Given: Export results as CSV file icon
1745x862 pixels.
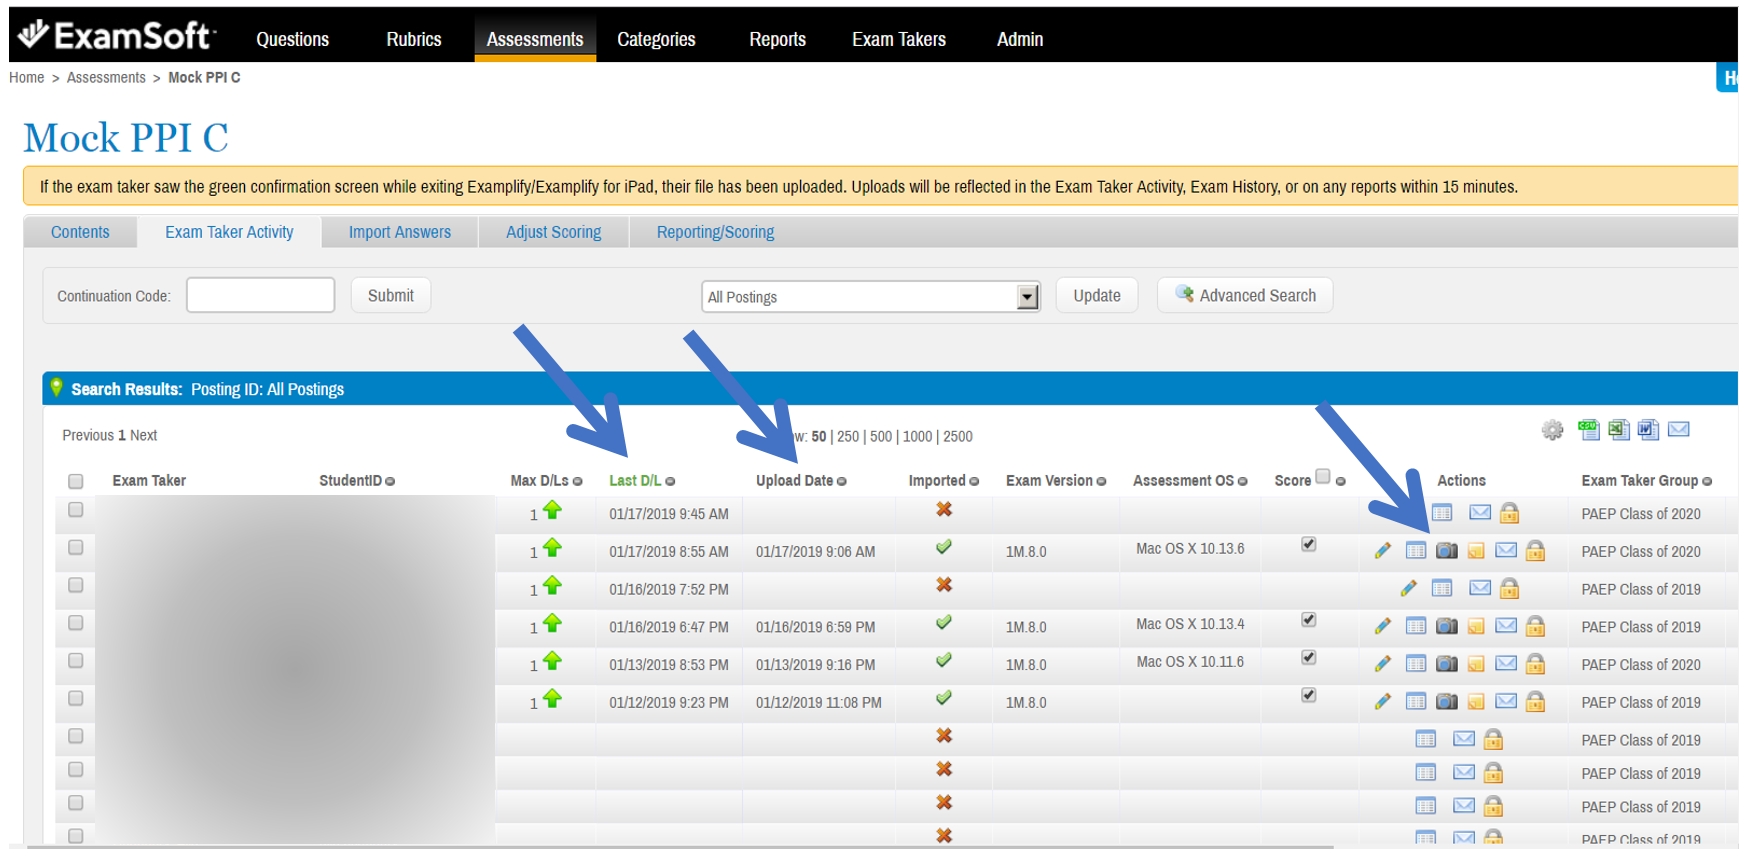Looking at the screenshot, I should point(1588,430).
